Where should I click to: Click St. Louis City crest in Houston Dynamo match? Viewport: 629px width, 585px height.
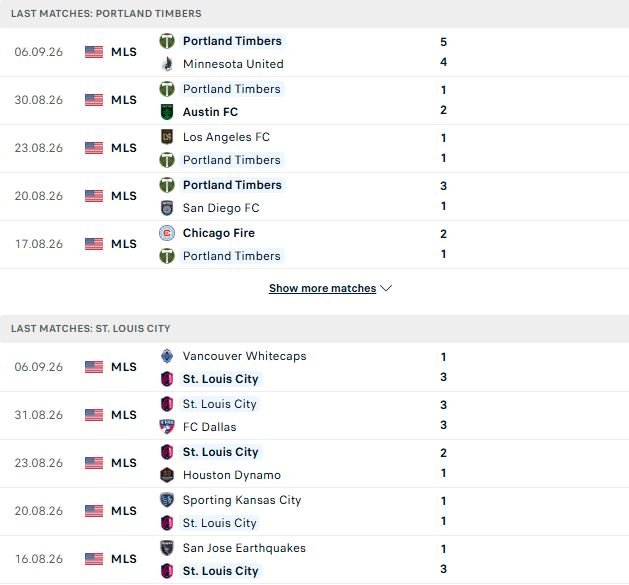tap(167, 452)
